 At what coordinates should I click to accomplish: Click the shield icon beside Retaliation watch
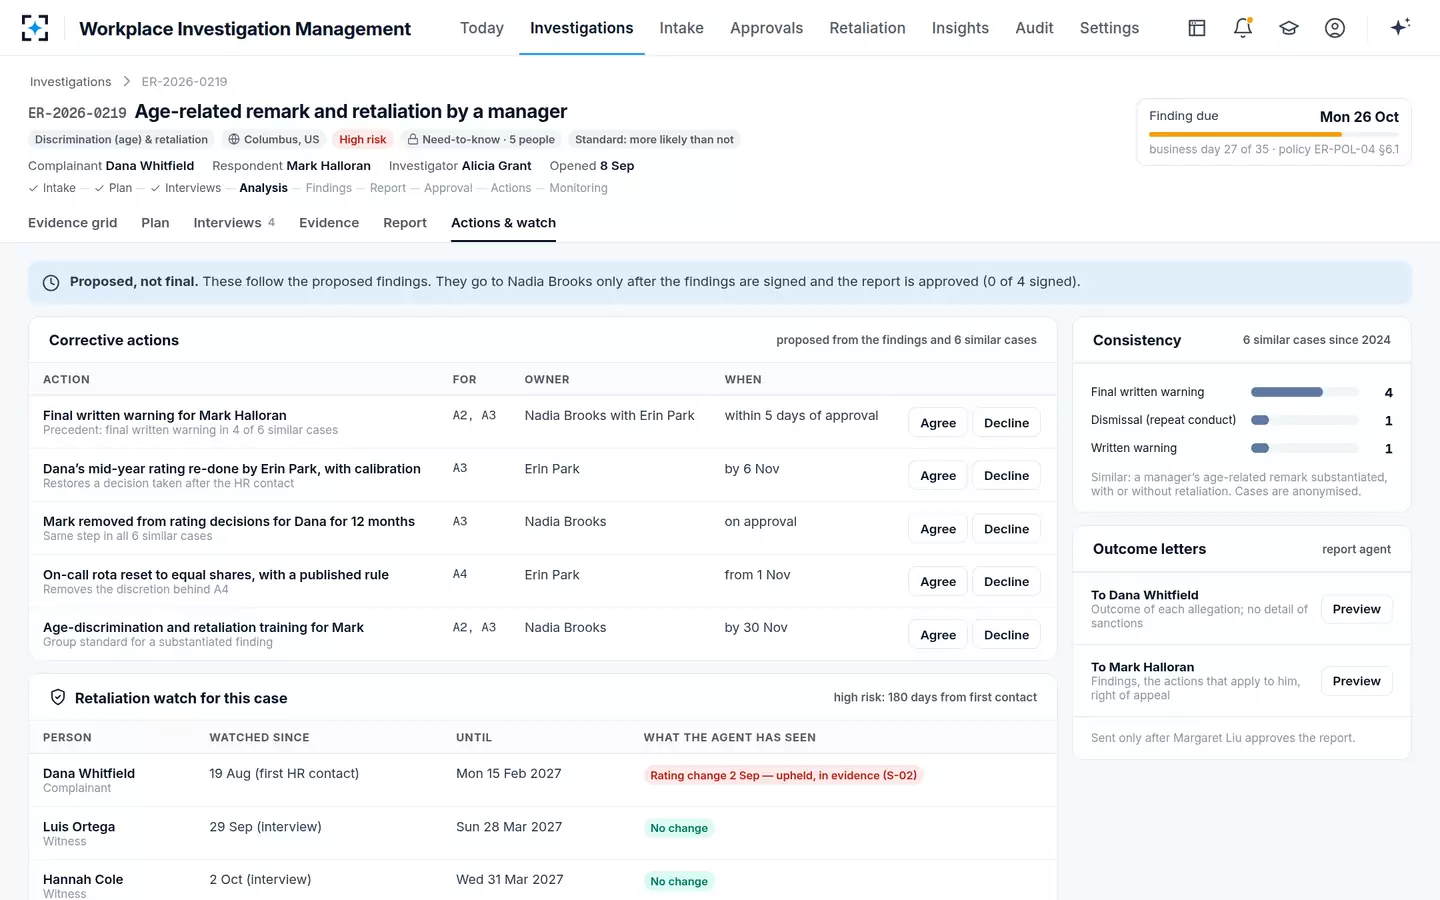click(x=58, y=697)
